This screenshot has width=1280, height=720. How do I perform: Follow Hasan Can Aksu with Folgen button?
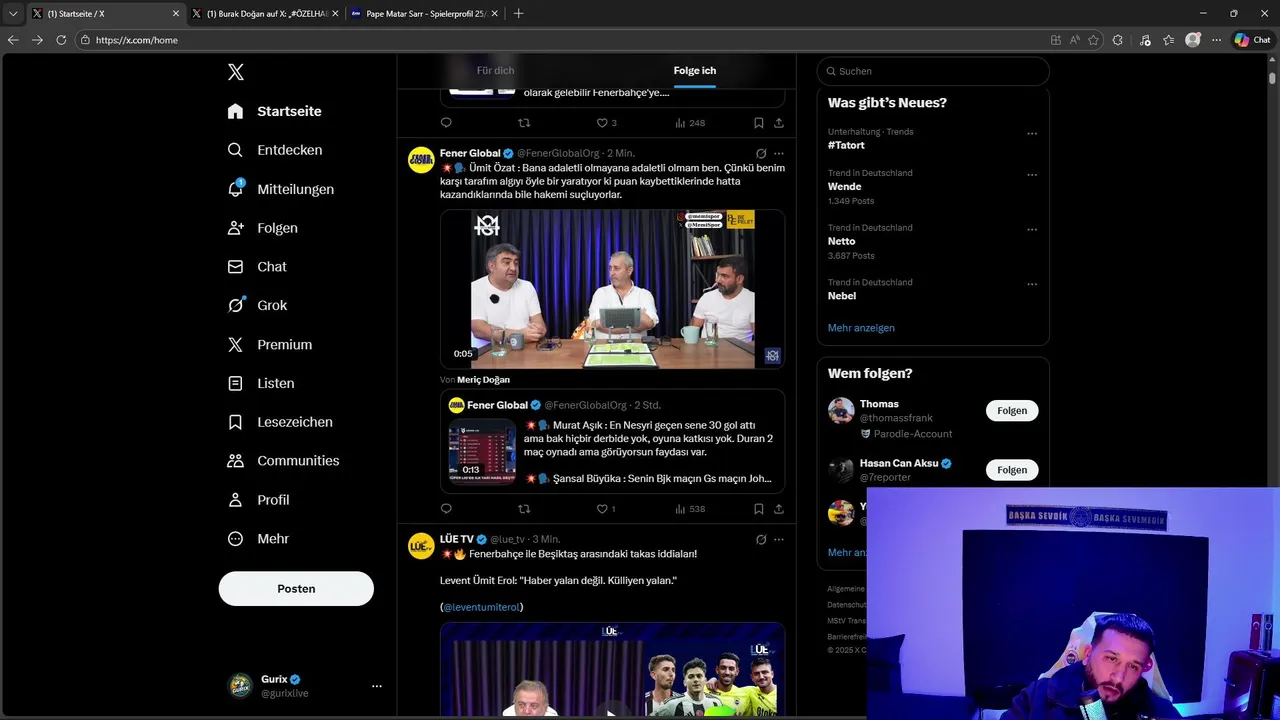click(x=1012, y=470)
